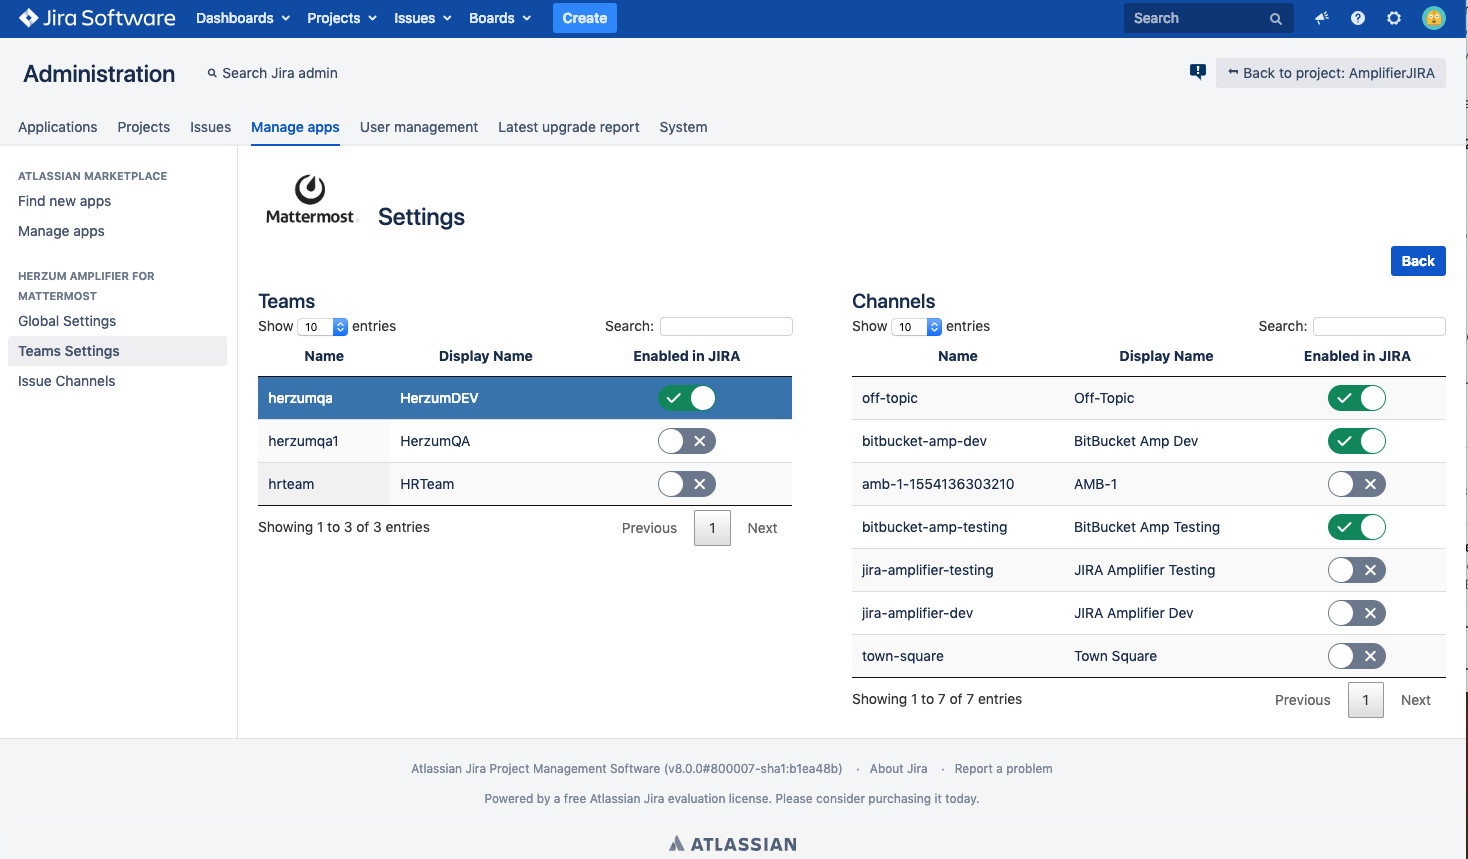Disable the off-topic channel toggle

pyautogui.click(x=1356, y=398)
